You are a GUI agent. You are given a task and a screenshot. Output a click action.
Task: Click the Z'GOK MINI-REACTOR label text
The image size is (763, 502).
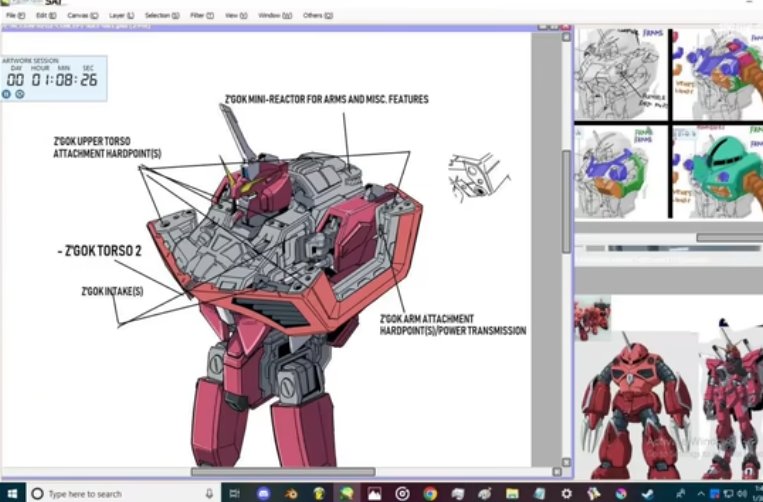tap(327, 99)
